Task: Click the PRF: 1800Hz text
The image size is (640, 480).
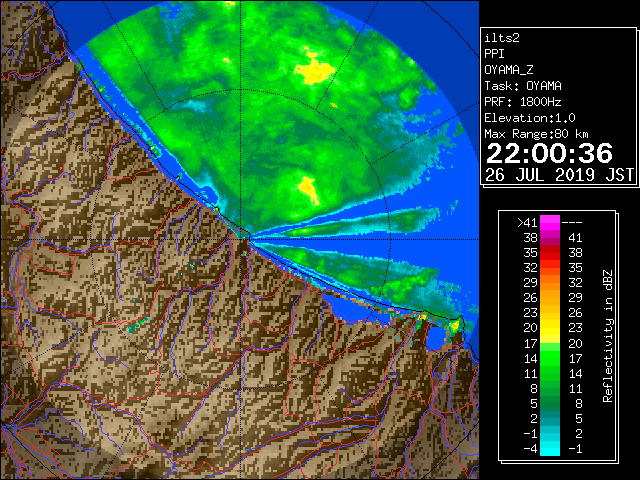Action: 523,102
